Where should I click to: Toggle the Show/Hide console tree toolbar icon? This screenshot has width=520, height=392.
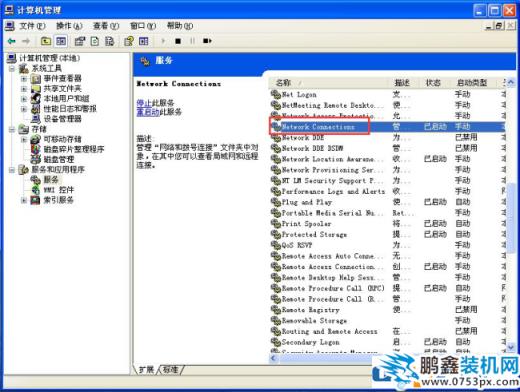pyautogui.click(x=61, y=41)
